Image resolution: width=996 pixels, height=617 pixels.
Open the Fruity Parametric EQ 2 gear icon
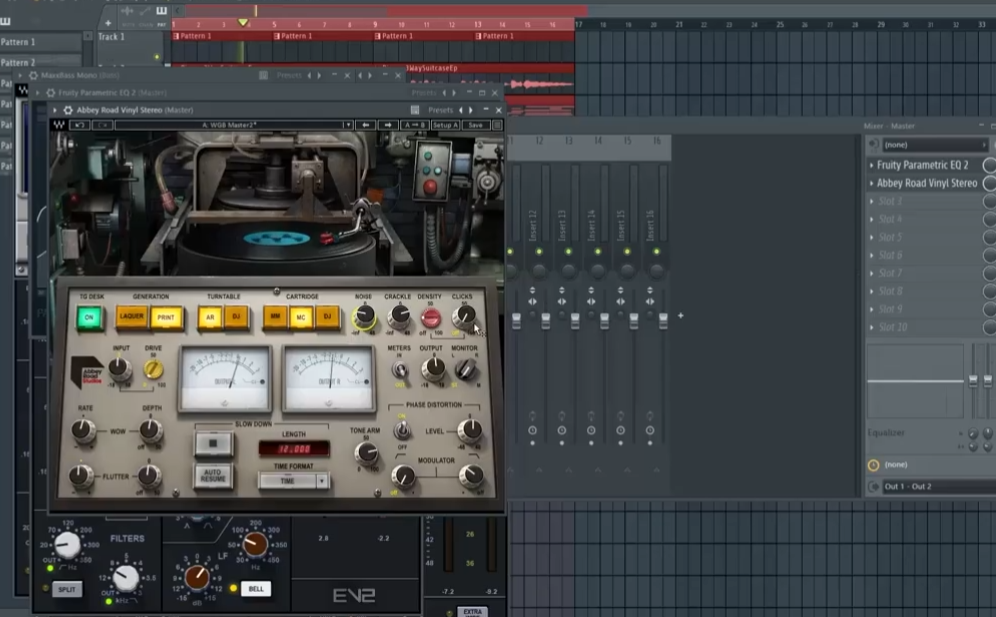(51, 93)
